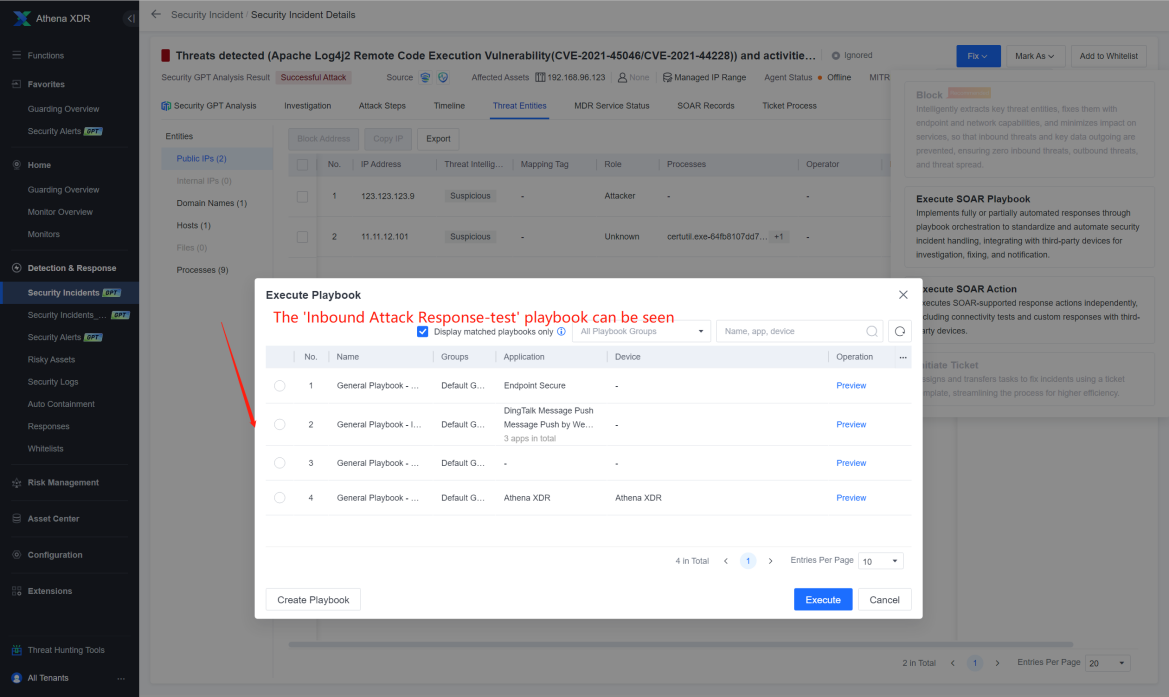Click the Managed IP Range icon
Viewport: 1169px width, 697px height.
[x=667, y=78]
